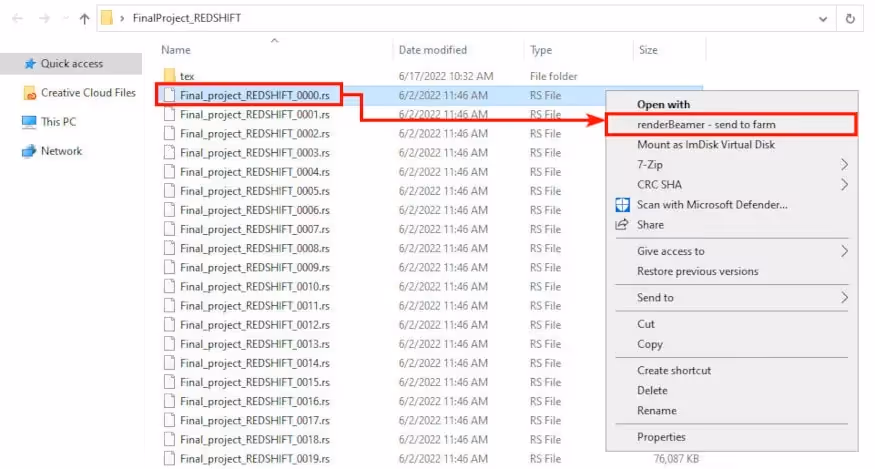
Task: Select file Final_project_REDSHIFT_0010.rs
Action: 254,286
